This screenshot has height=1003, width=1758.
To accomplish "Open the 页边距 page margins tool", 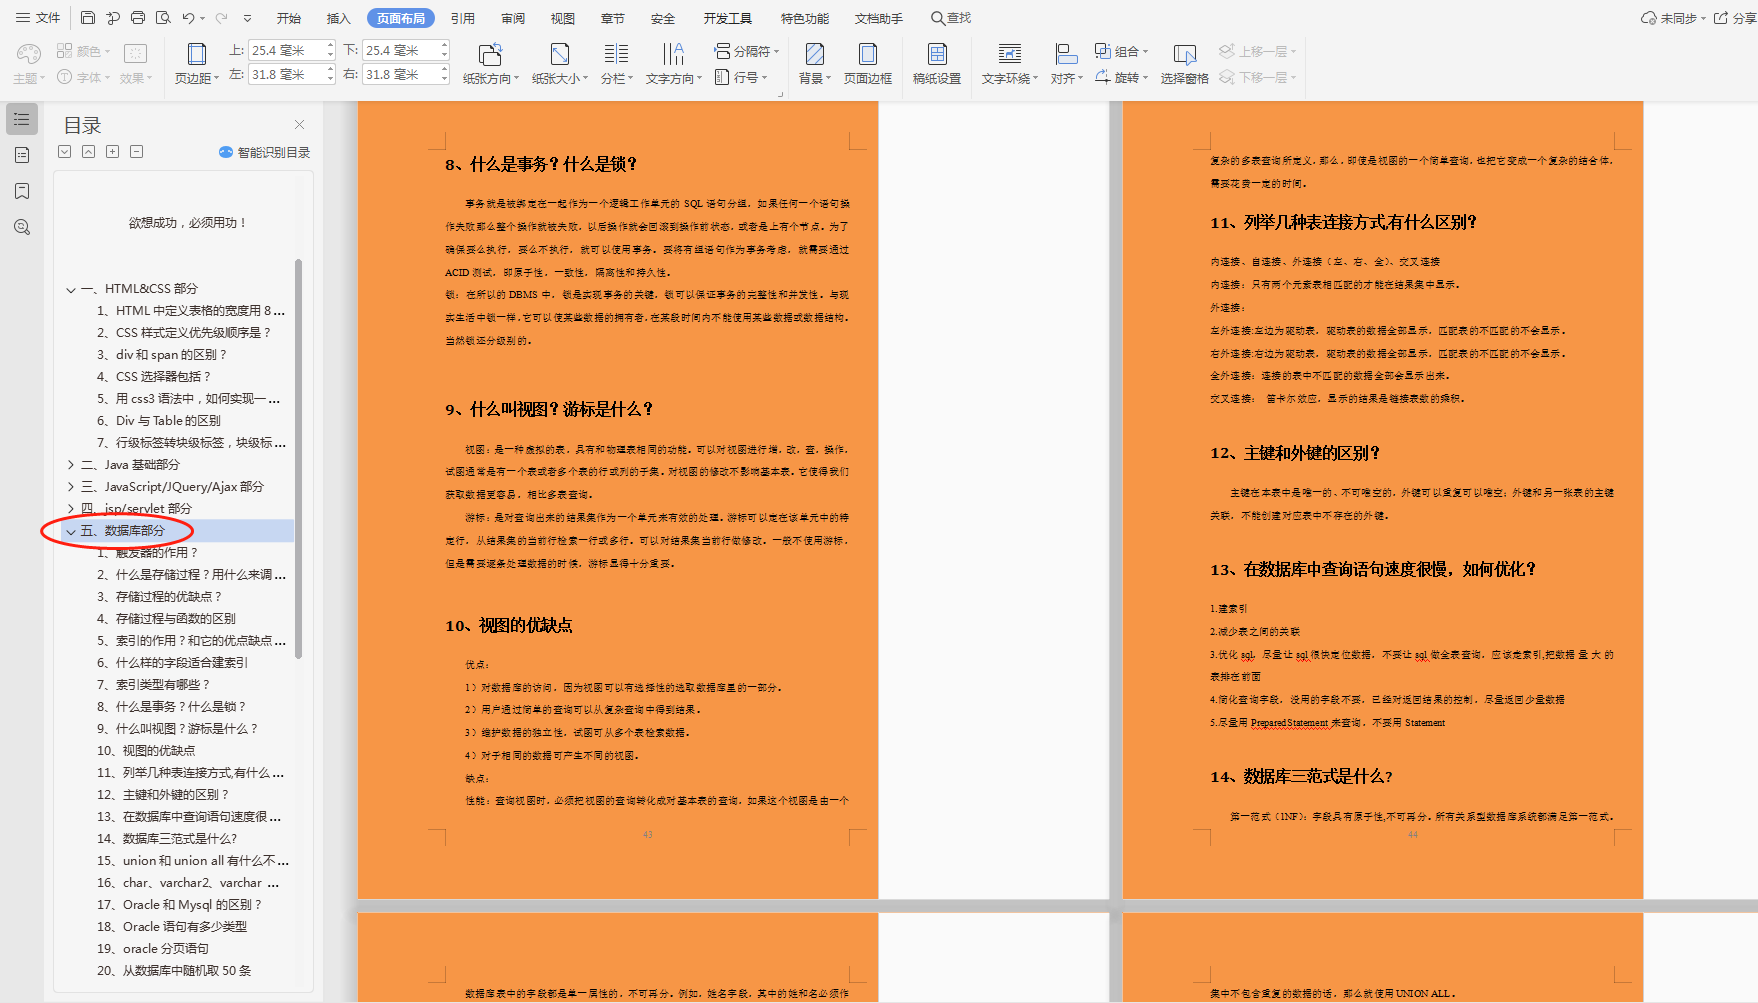I will click(x=197, y=64).
